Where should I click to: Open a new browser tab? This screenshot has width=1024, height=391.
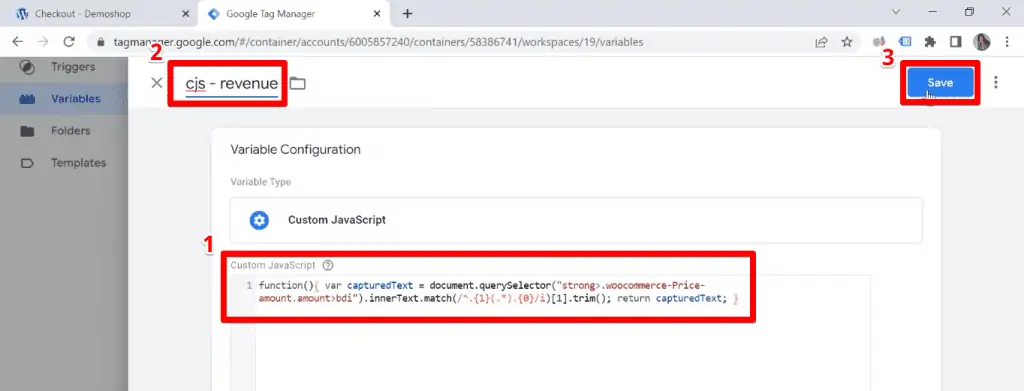click(x=408, y=13)
